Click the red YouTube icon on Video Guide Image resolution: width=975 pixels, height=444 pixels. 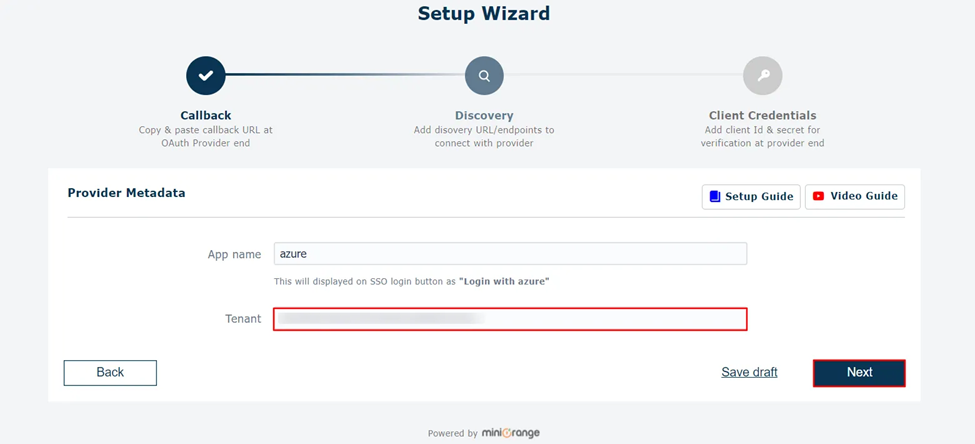[x=818, y=196]
